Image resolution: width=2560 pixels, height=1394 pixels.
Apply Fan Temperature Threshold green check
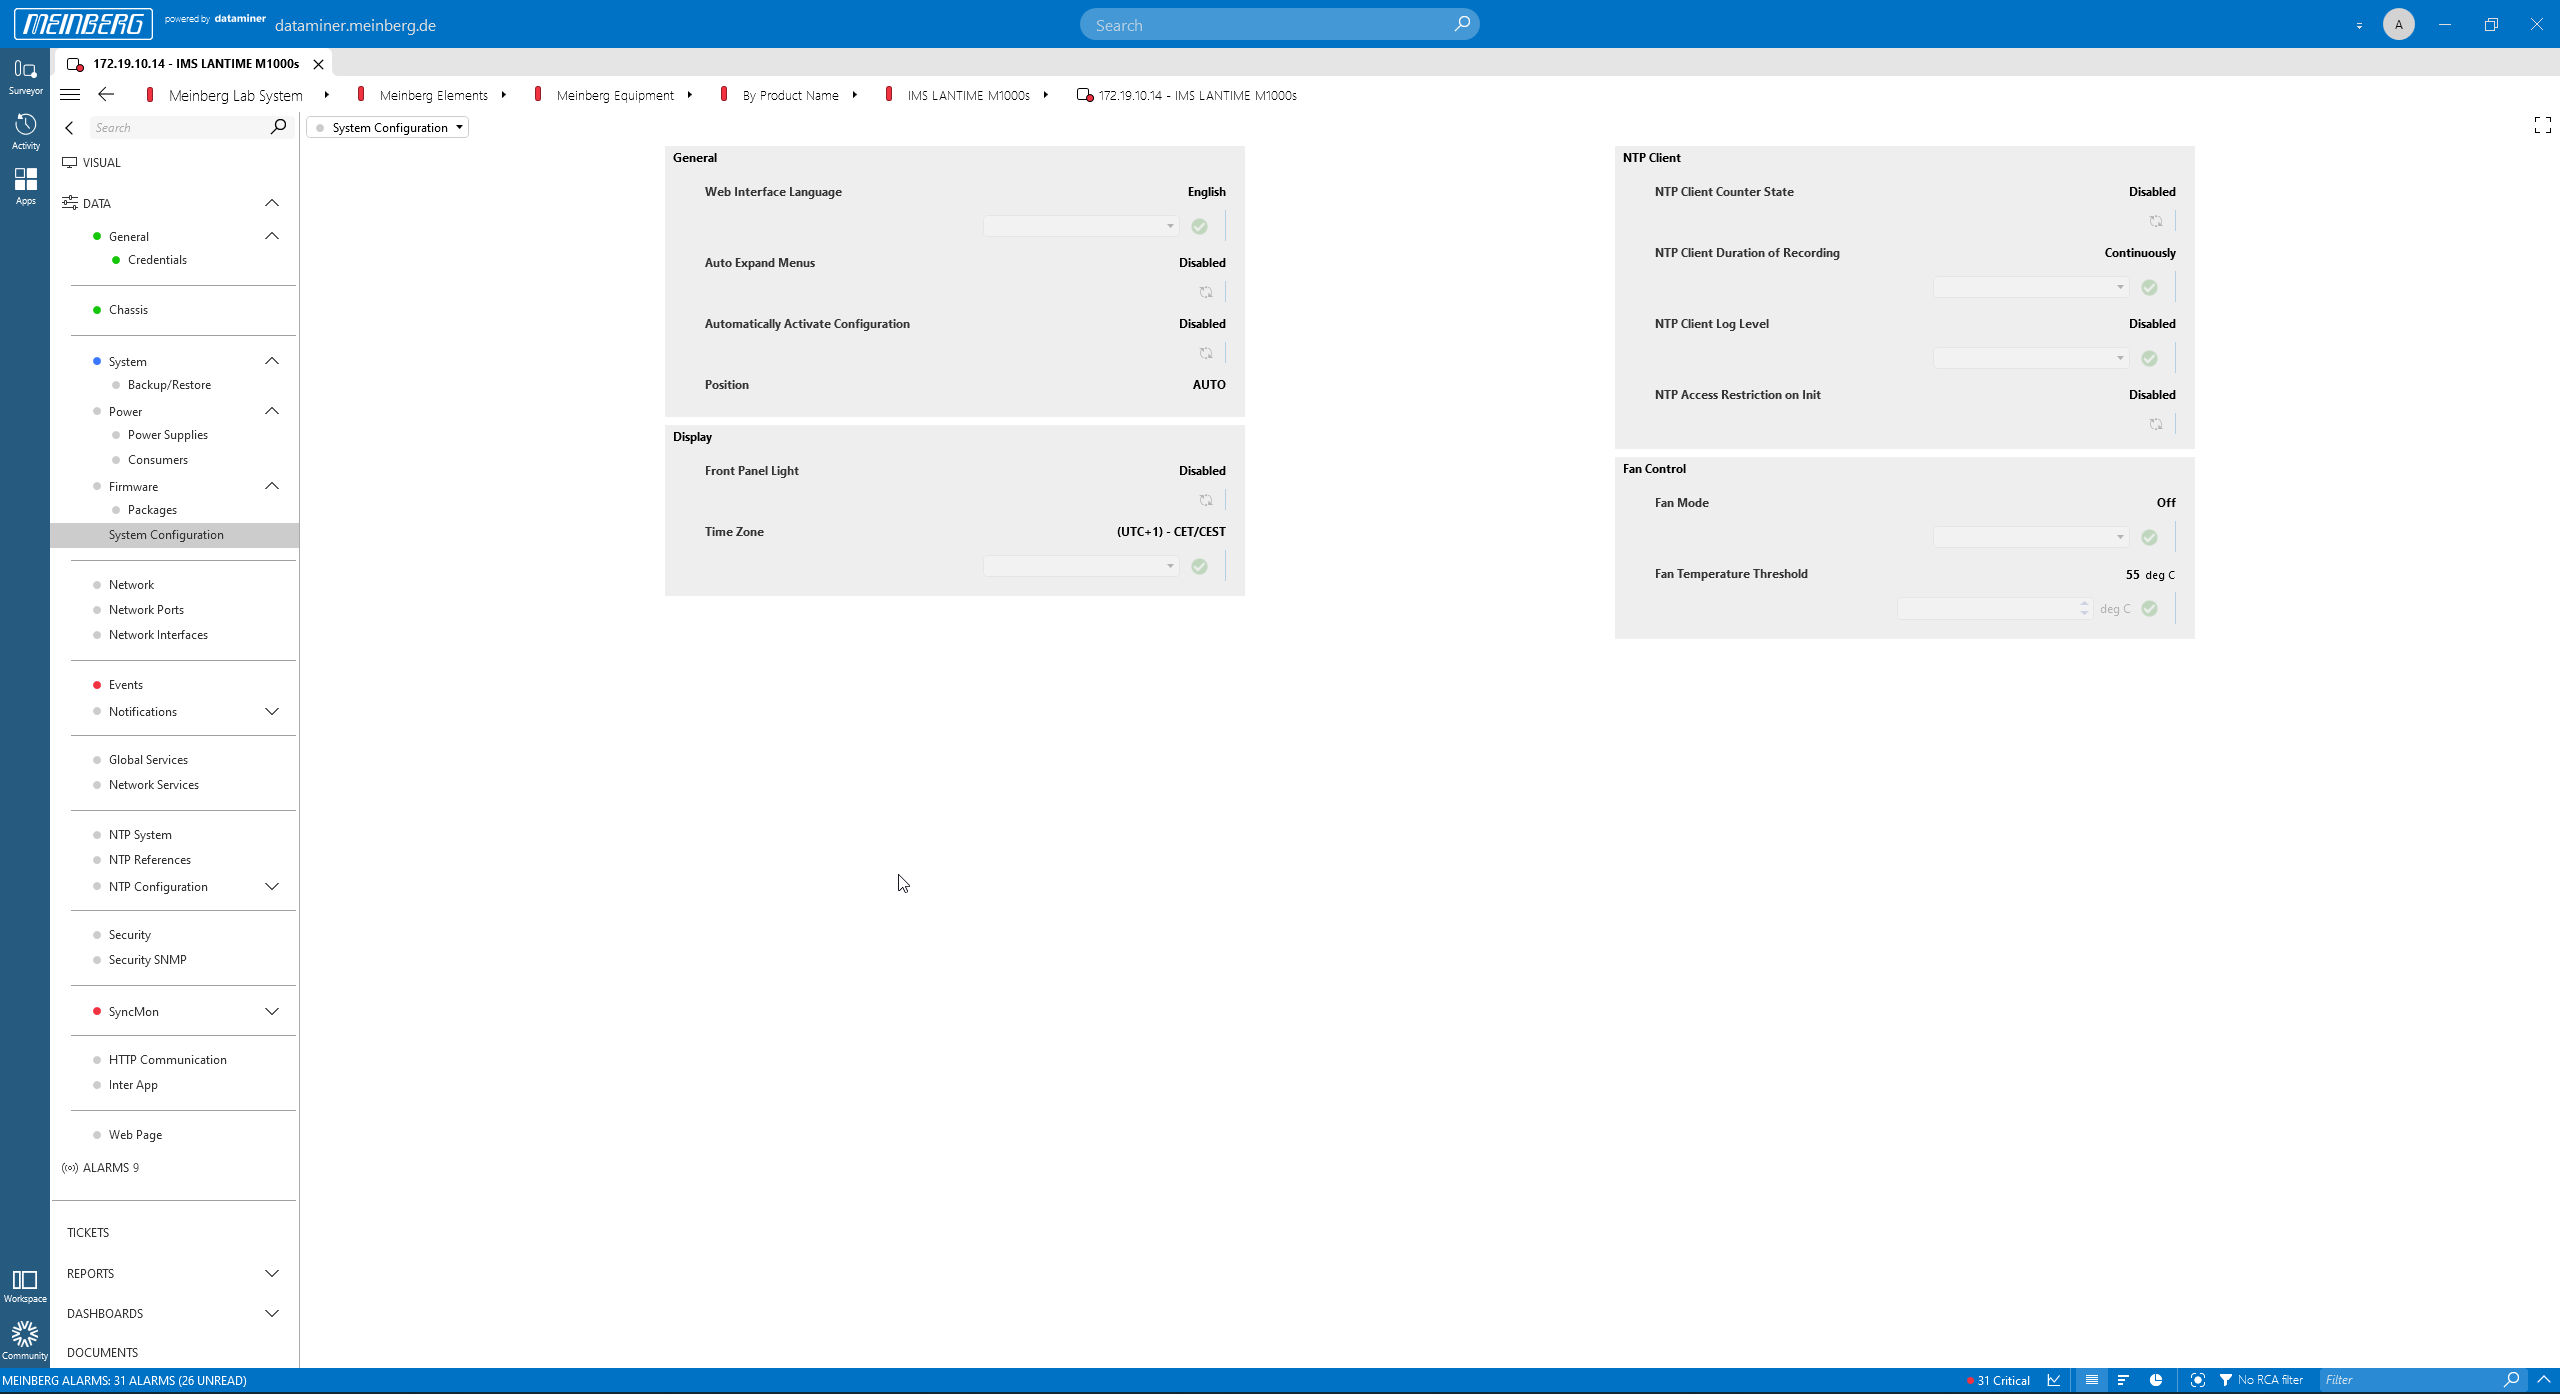(2150, 609)
